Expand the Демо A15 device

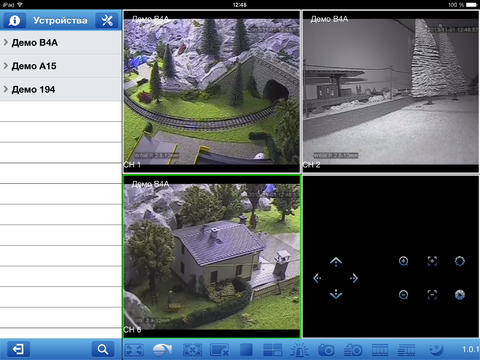click(61, 66)
